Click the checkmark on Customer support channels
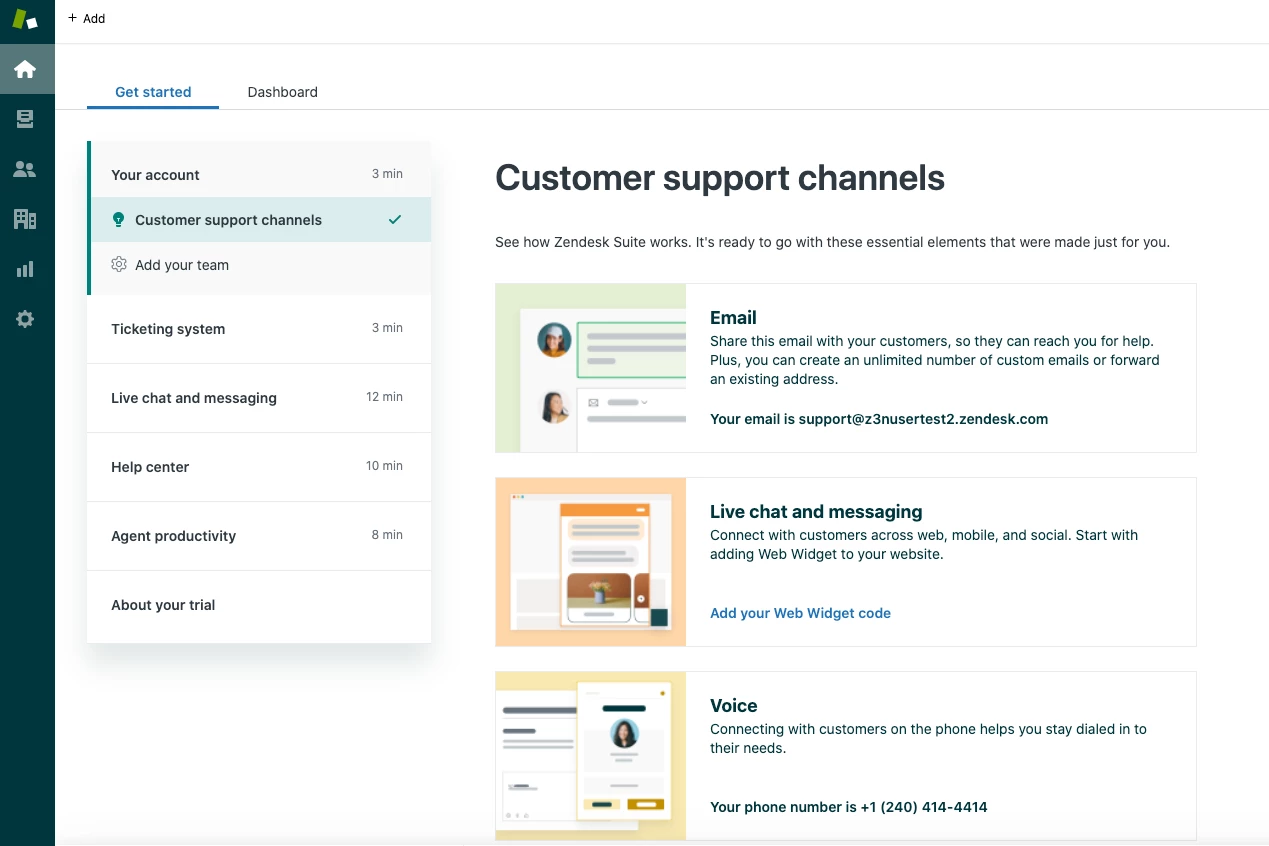Image resolution: width=1269 pixels, height=846 pixels. [395, 219]
